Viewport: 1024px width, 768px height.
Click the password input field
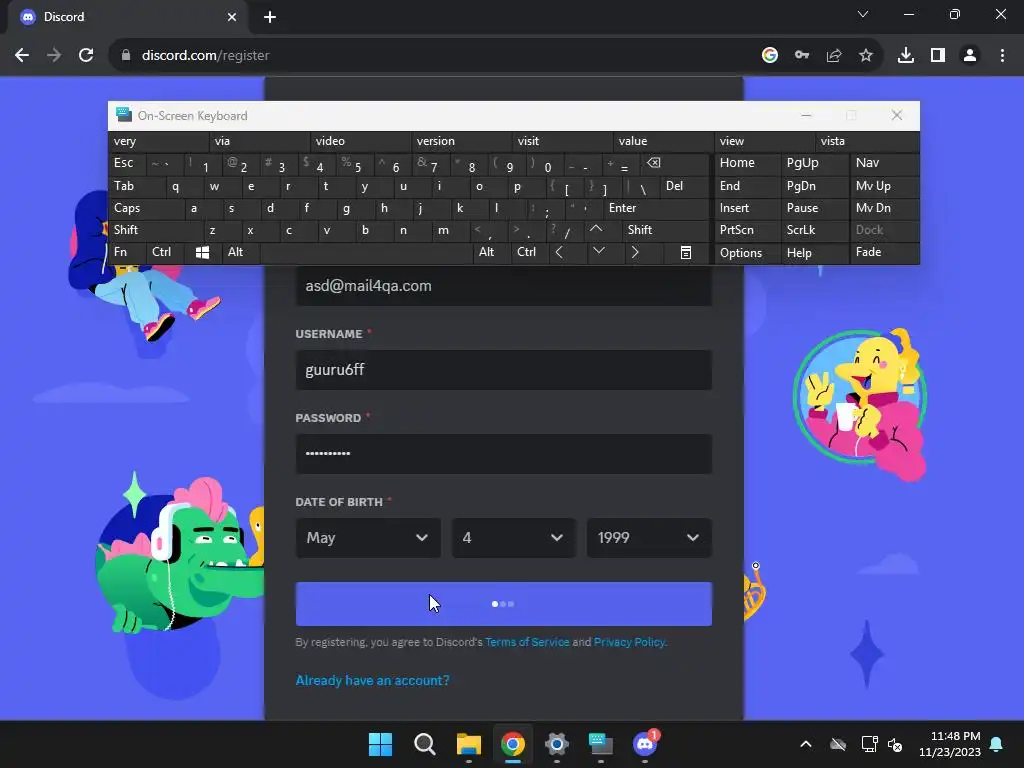click(504, 454)
